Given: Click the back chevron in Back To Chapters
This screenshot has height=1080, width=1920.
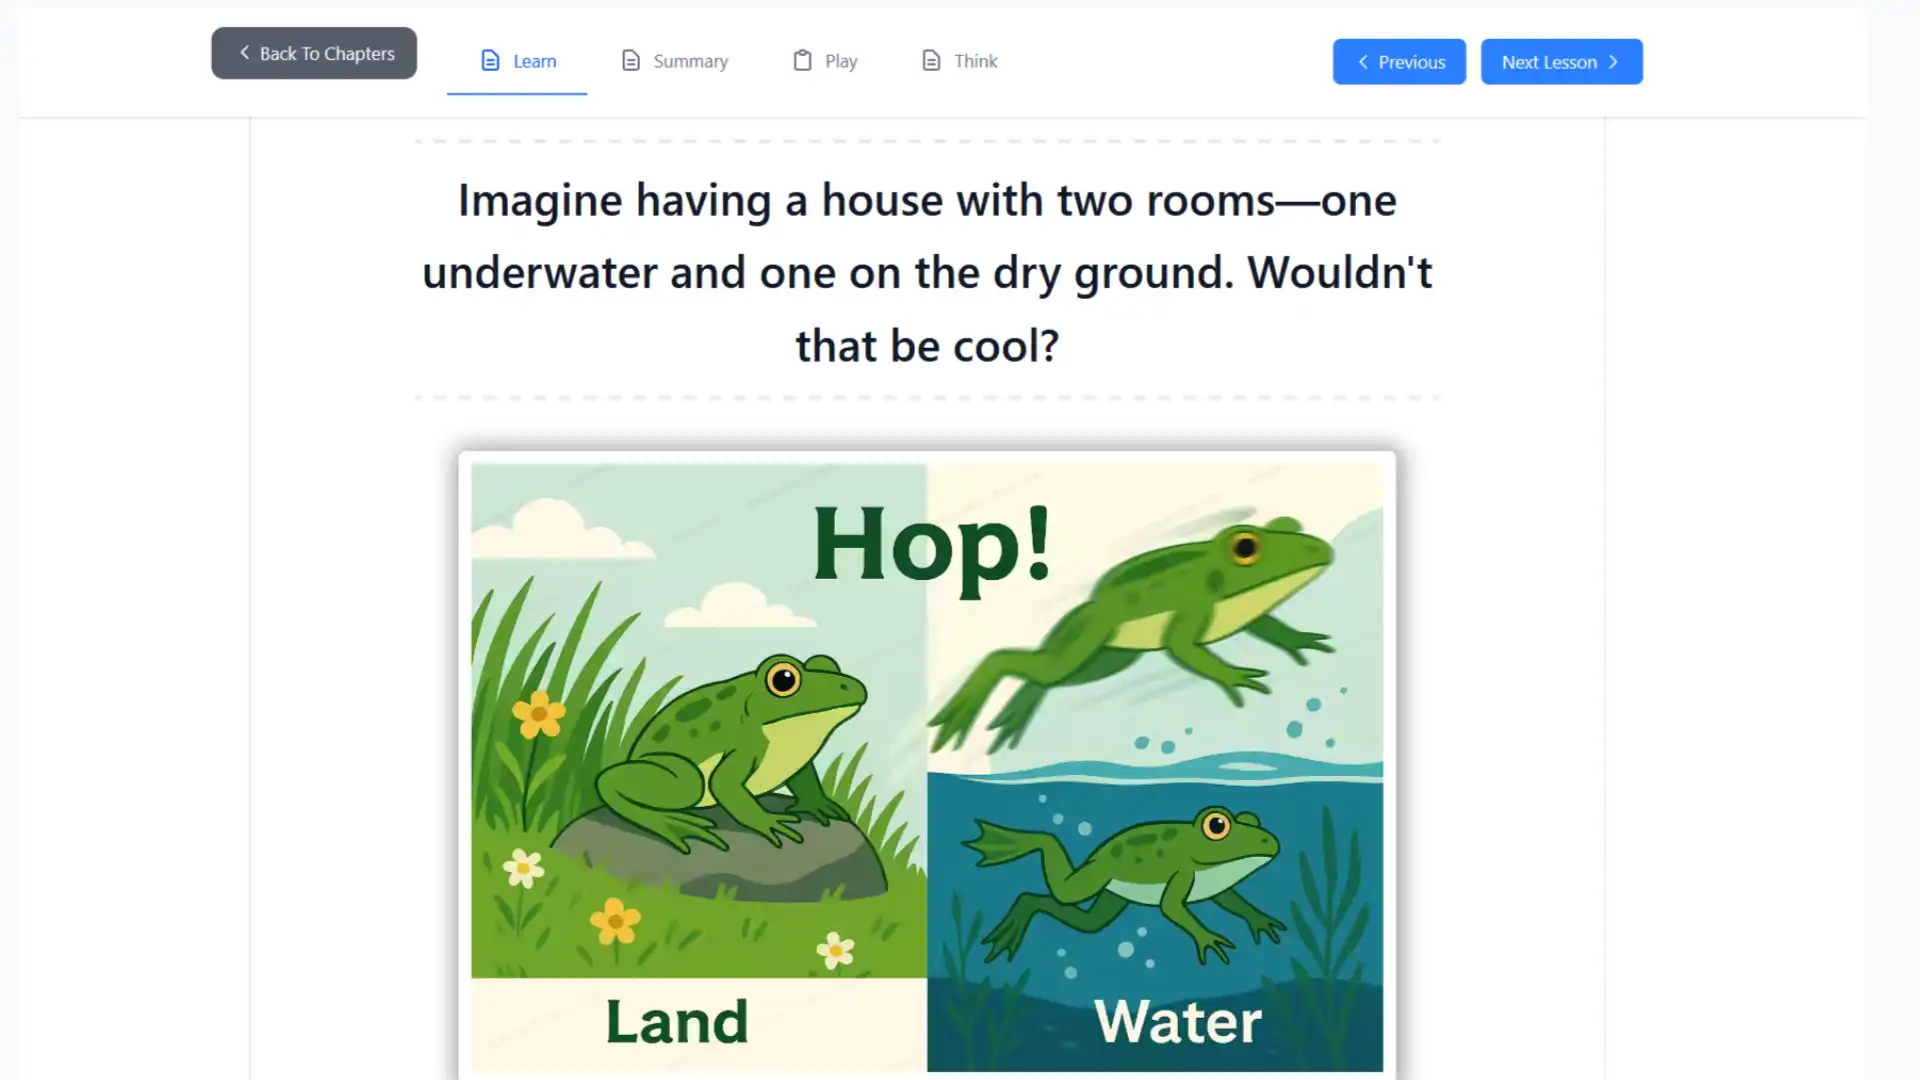Looking at the screenshot, I should pos(244,52).
